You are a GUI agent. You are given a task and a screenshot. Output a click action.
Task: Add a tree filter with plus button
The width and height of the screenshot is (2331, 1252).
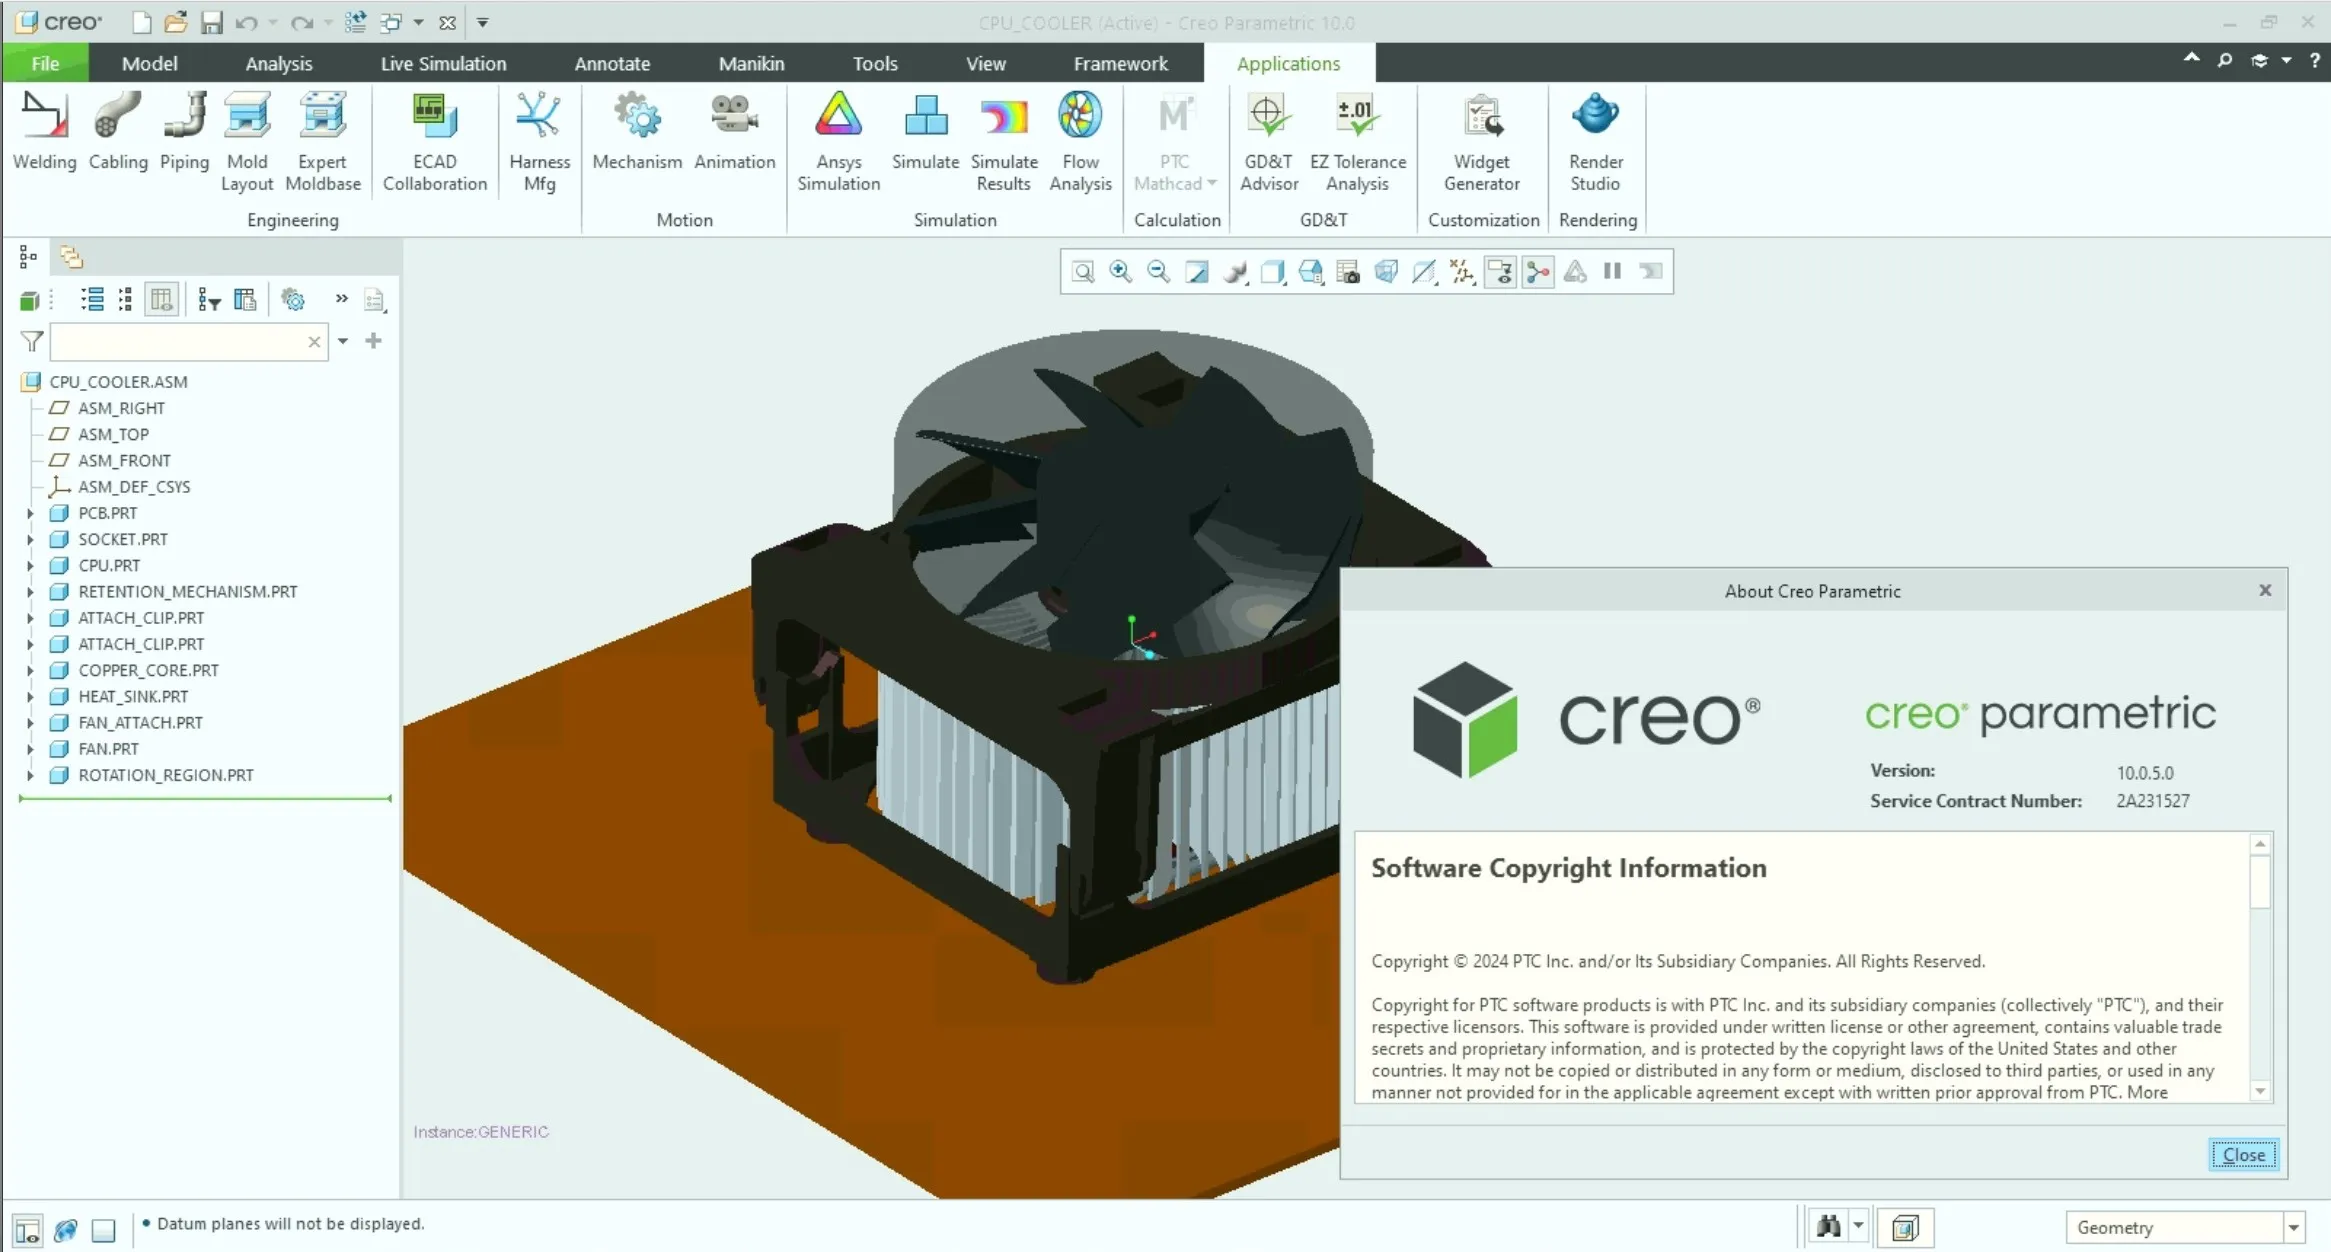click(x=374, y=341)
